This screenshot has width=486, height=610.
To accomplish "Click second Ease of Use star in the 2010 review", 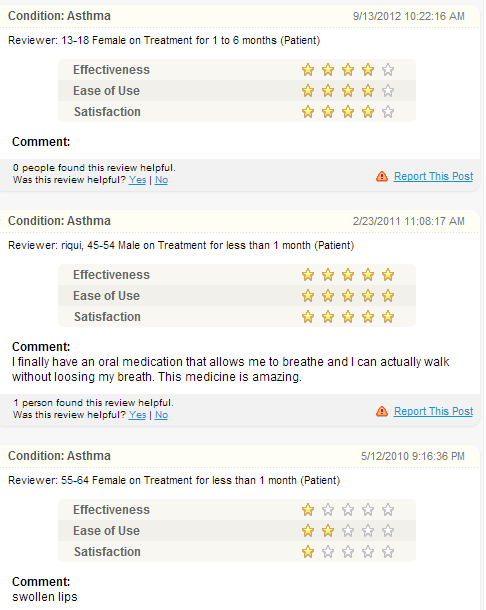I will click(x=328, y=531).
